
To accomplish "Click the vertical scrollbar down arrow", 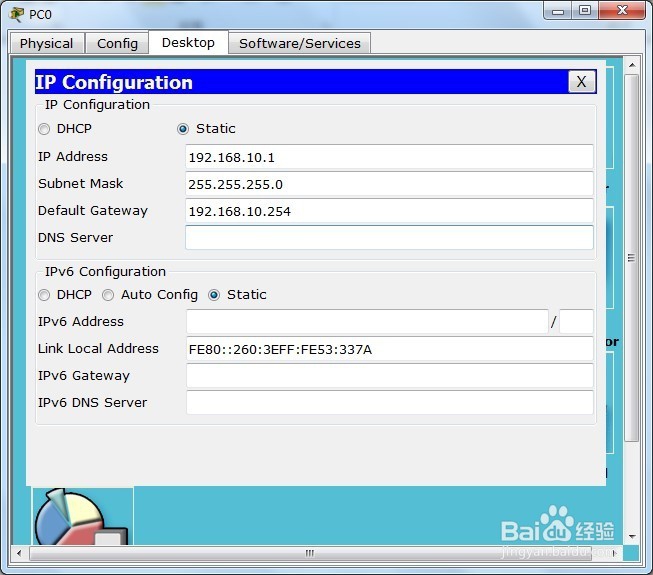I will click(632, 536).
